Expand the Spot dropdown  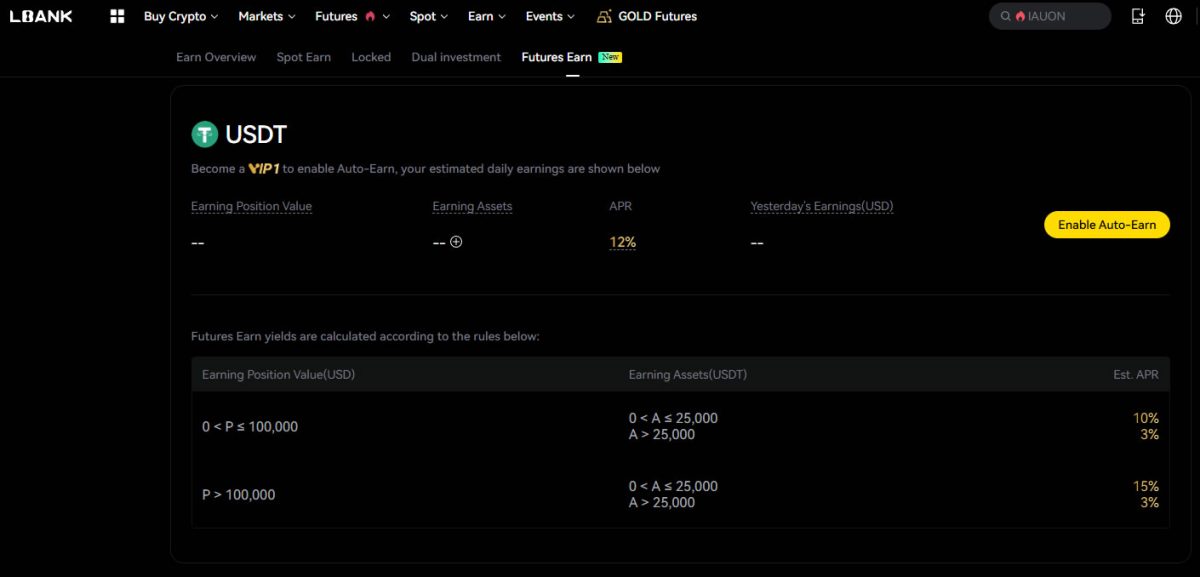pyautogui.click(x=429, y=16)
